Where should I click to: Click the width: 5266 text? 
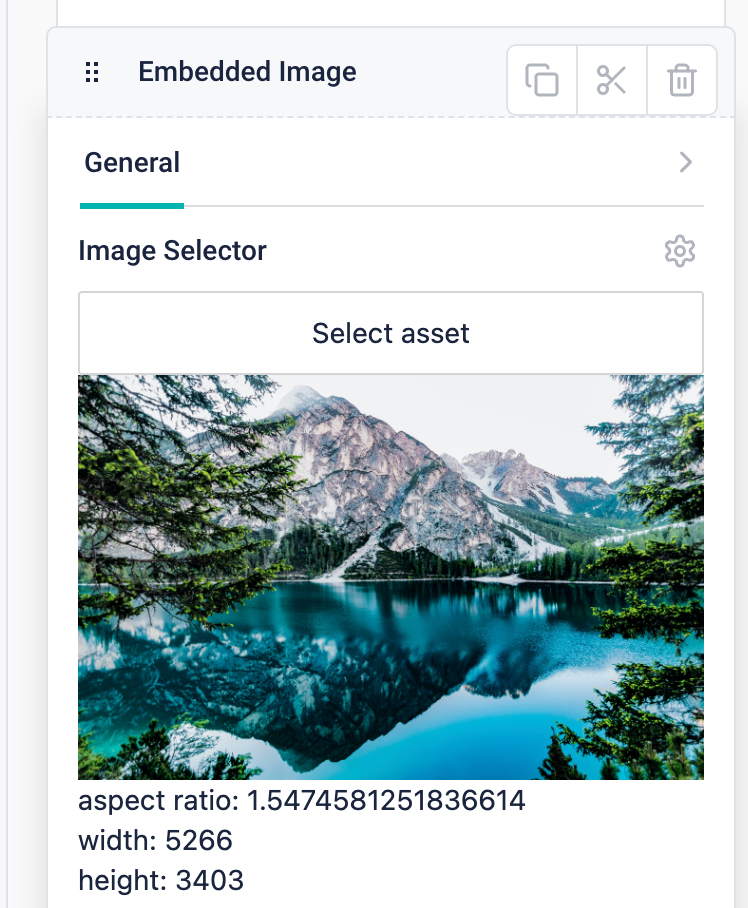155,840
